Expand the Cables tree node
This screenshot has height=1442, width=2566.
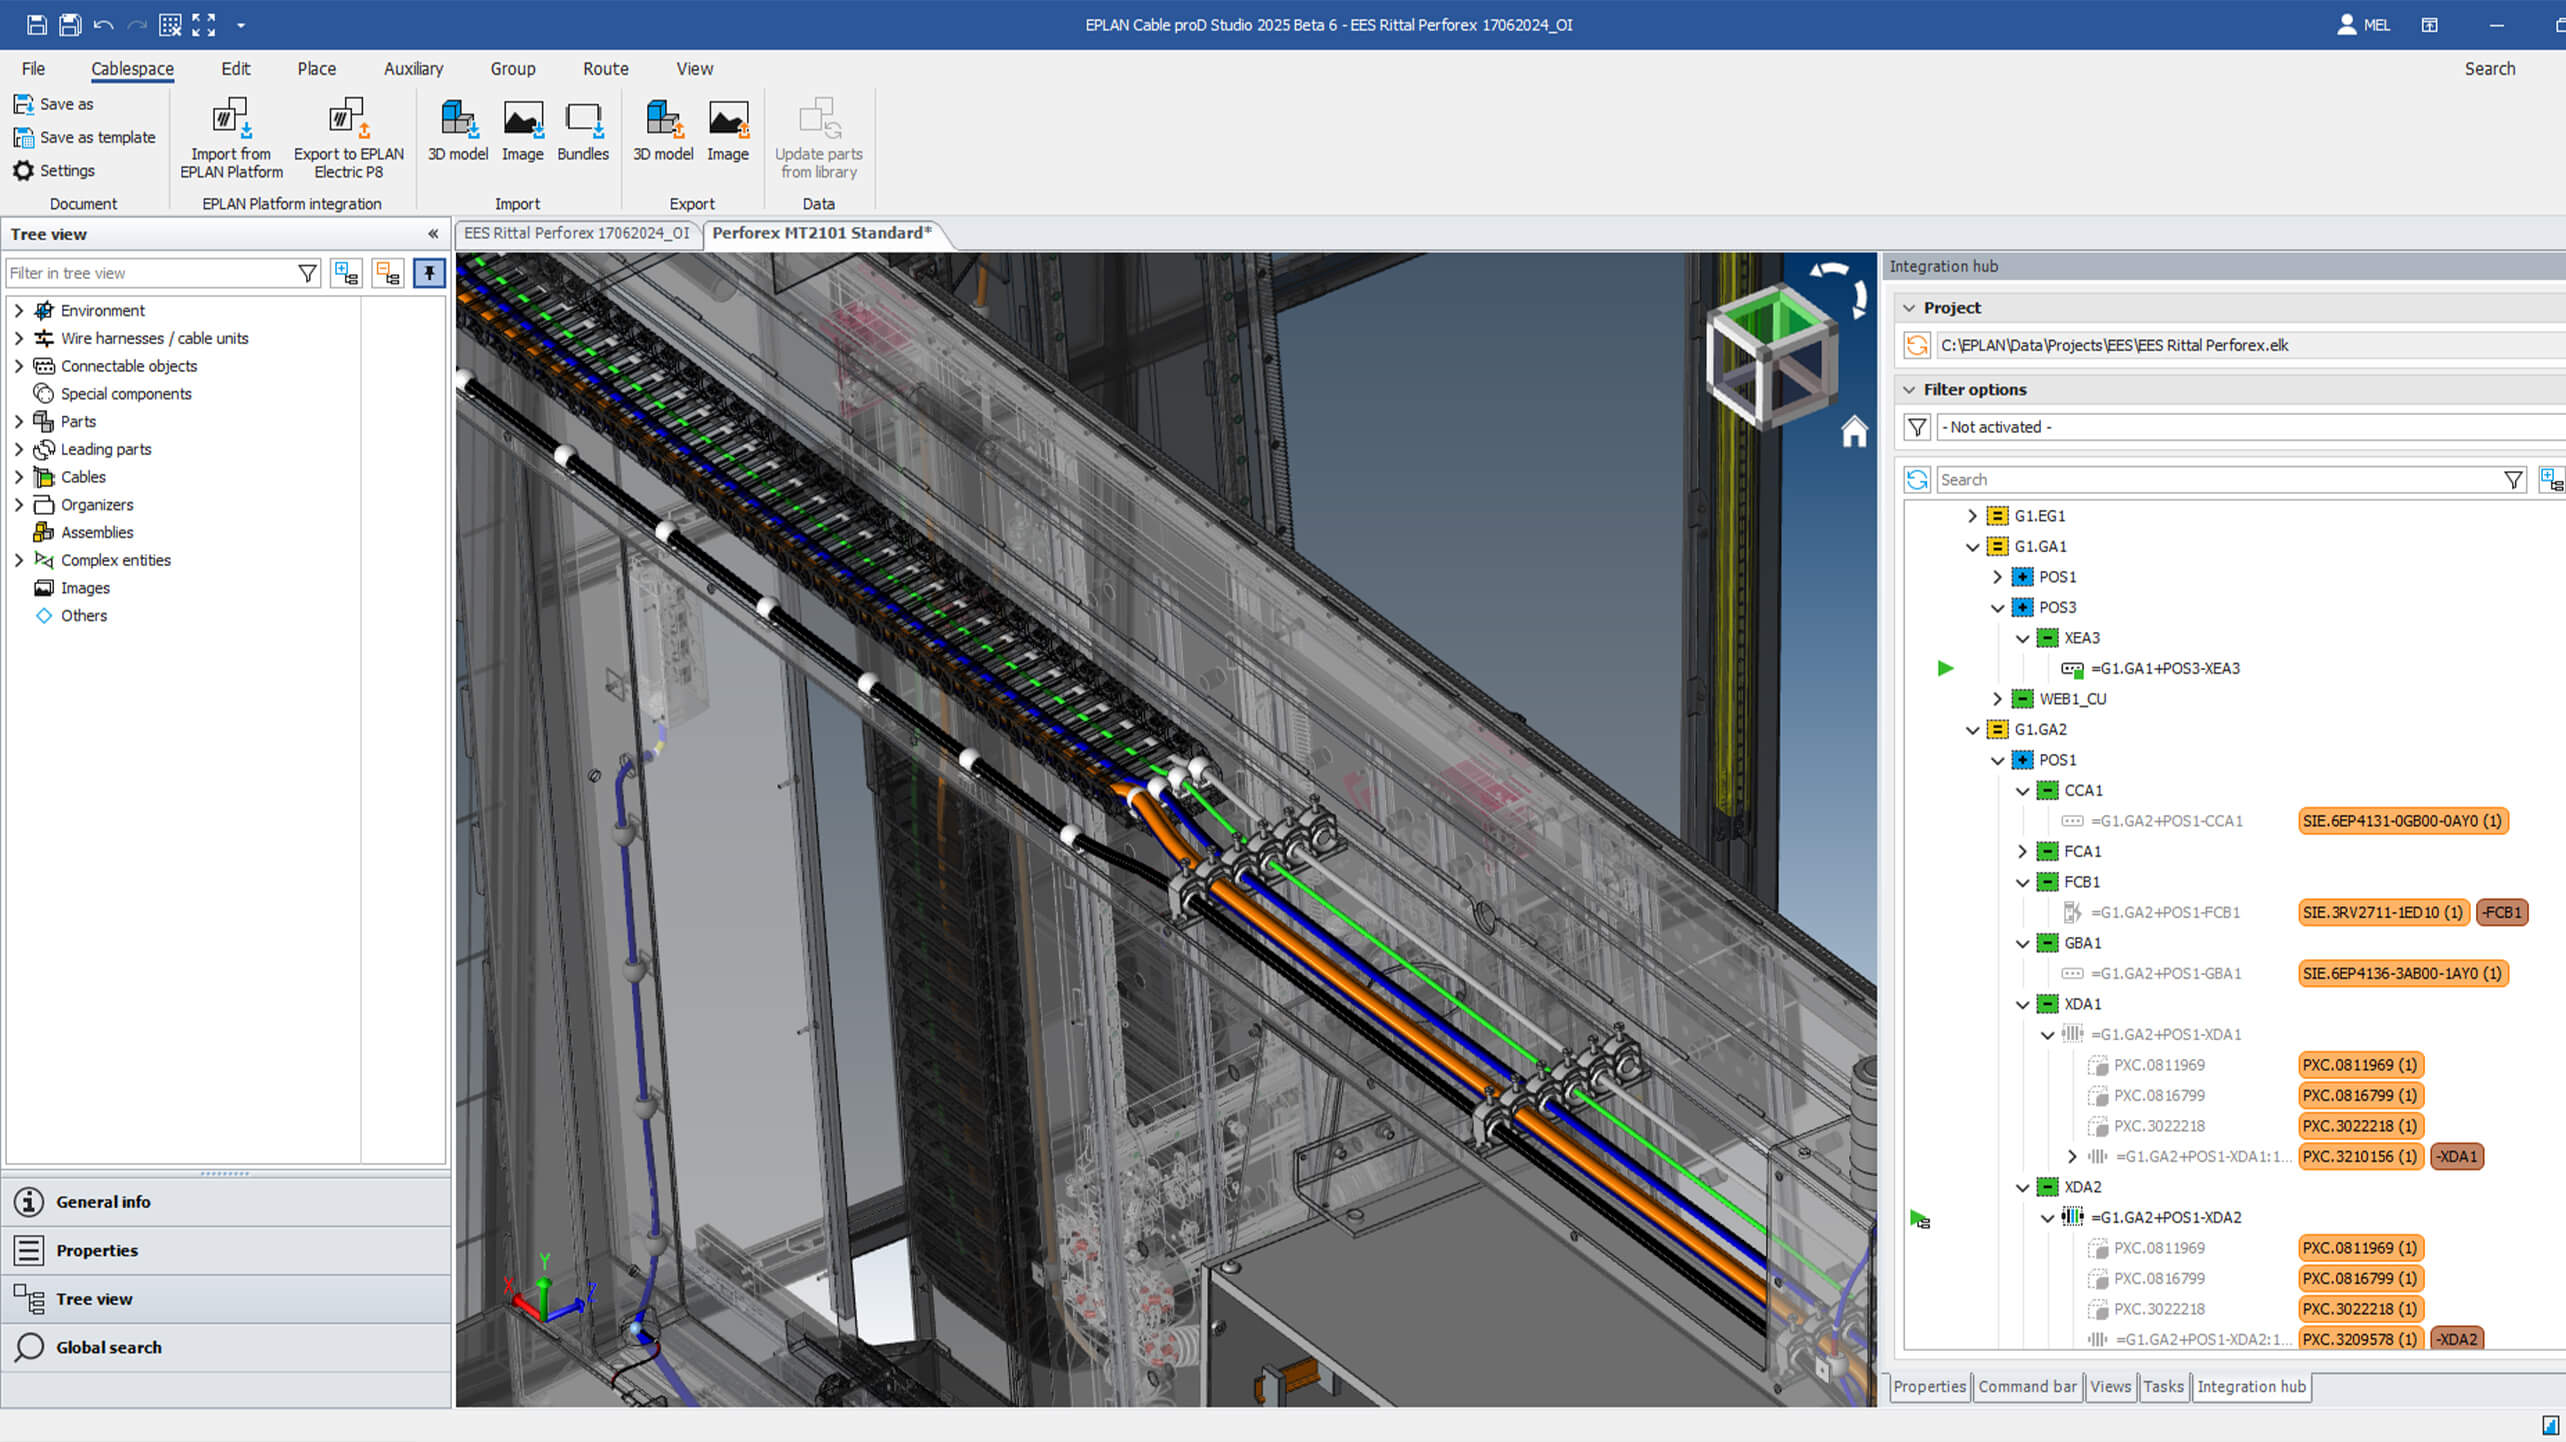pos(18,477)
